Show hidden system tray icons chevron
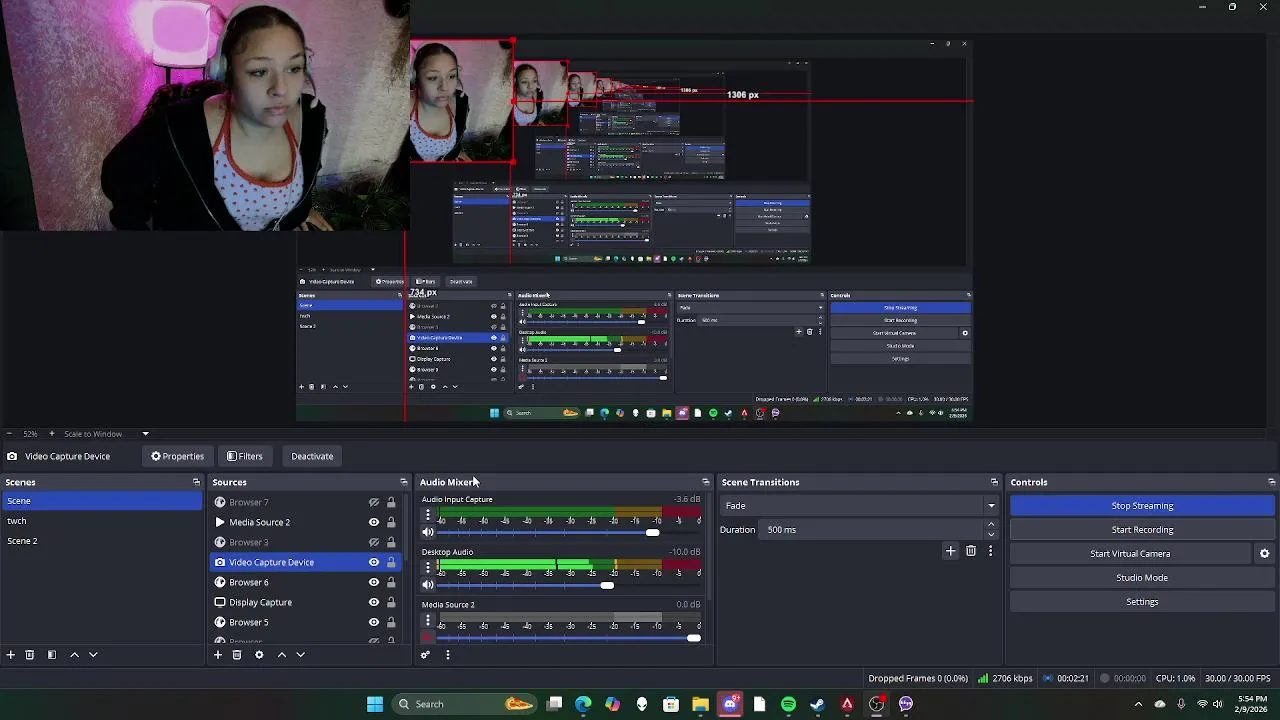Screen dimensions: 1280x720 1138,704
